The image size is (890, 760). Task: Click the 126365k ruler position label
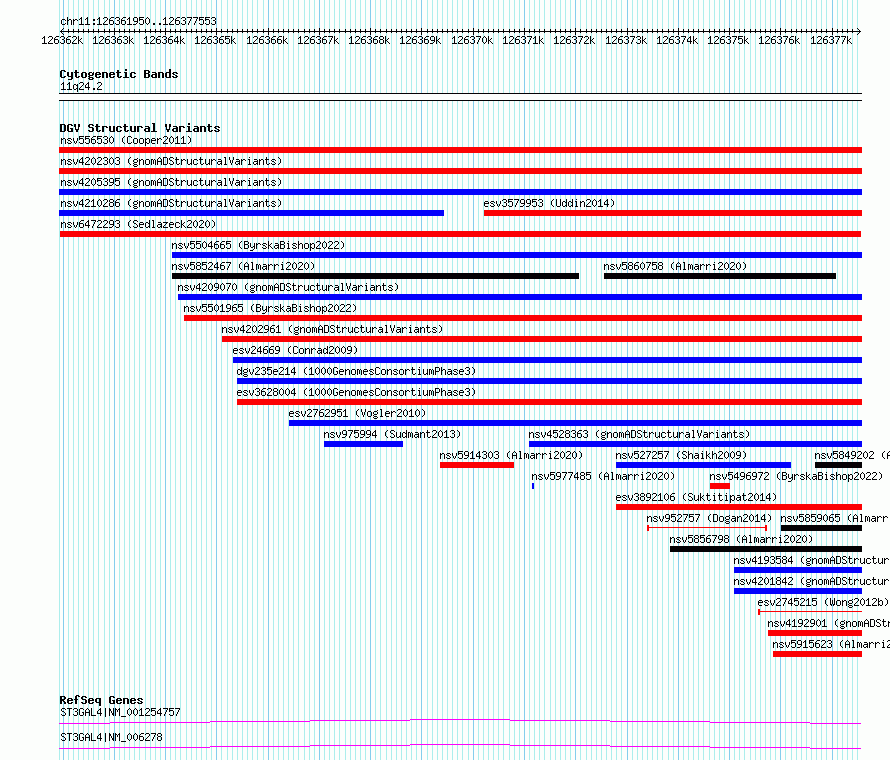[215, 40]
